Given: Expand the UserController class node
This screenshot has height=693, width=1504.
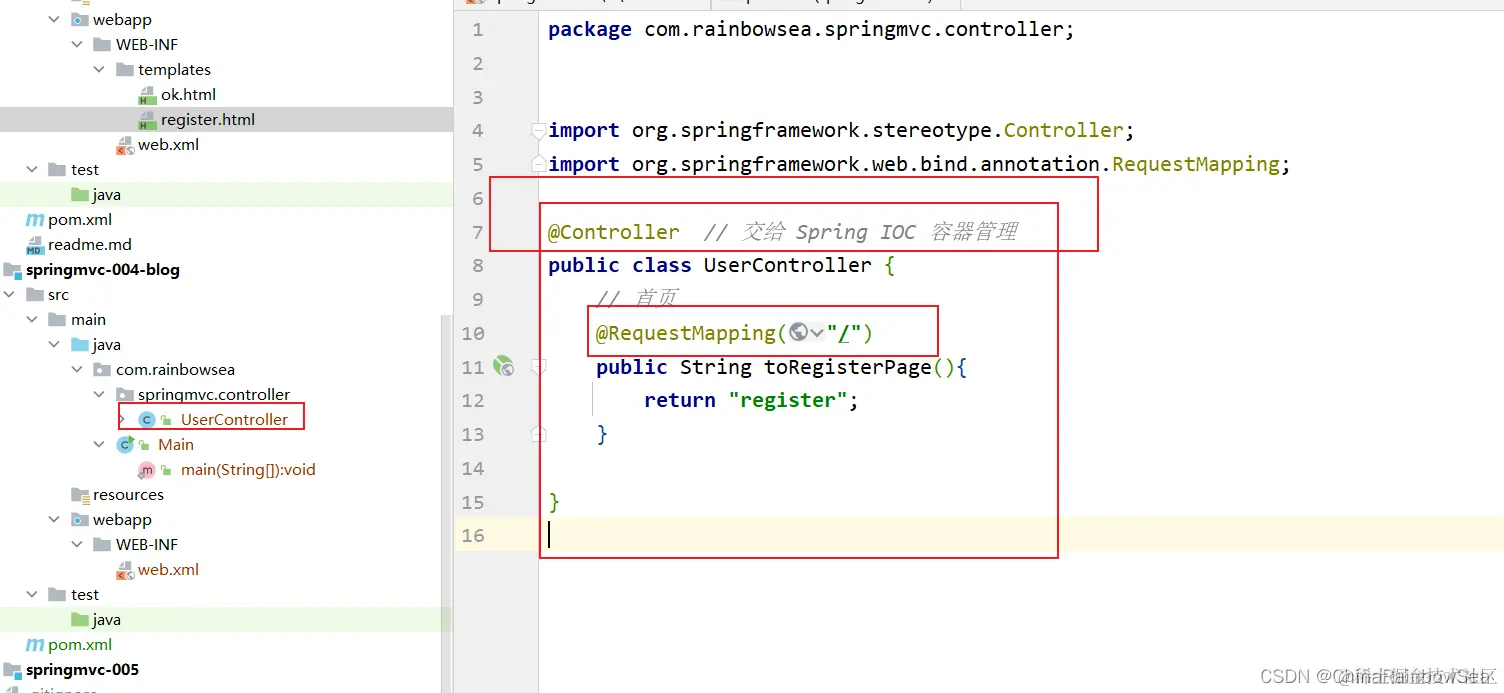Looking at the screenshot, I should coord(122,420).
